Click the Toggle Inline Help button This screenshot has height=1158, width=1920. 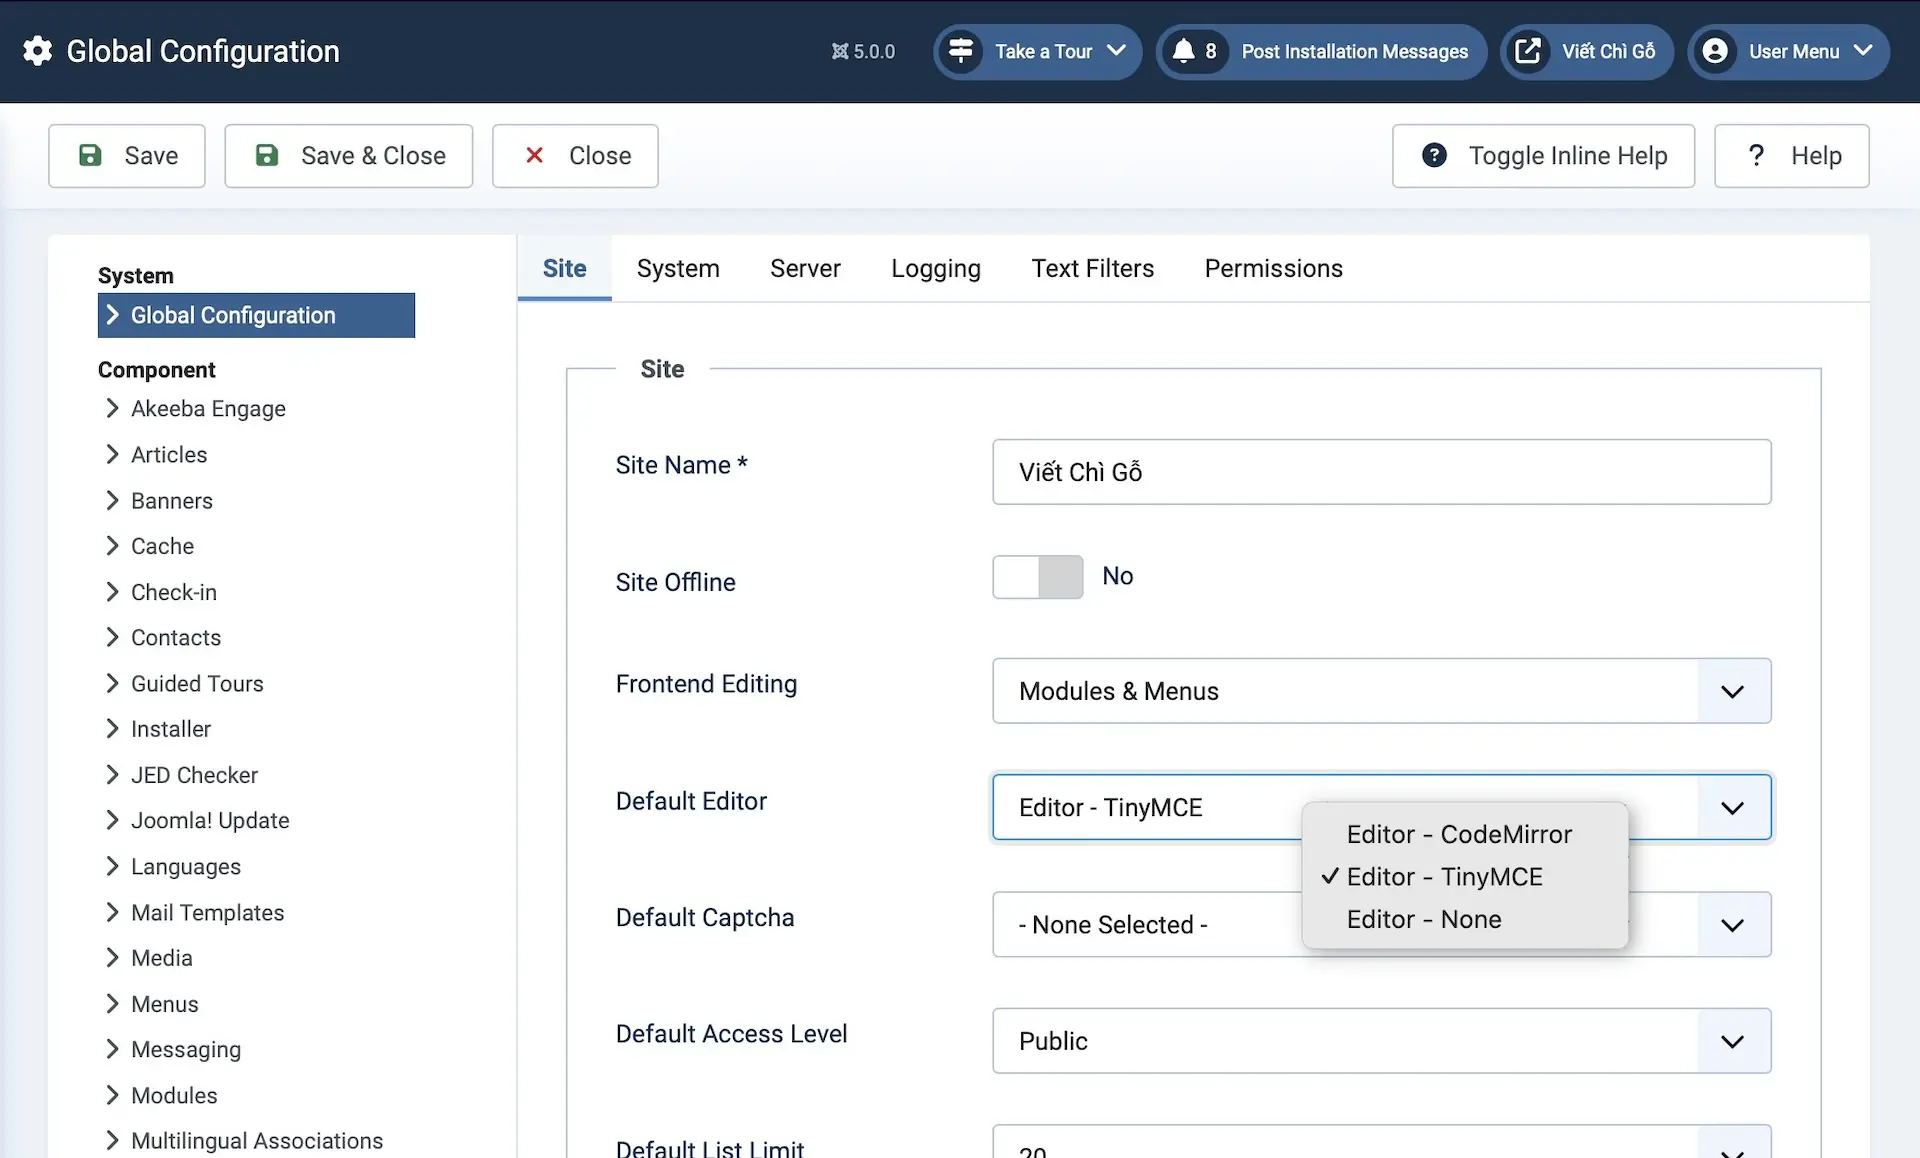pyautogui.click(x=1543, y=155)
